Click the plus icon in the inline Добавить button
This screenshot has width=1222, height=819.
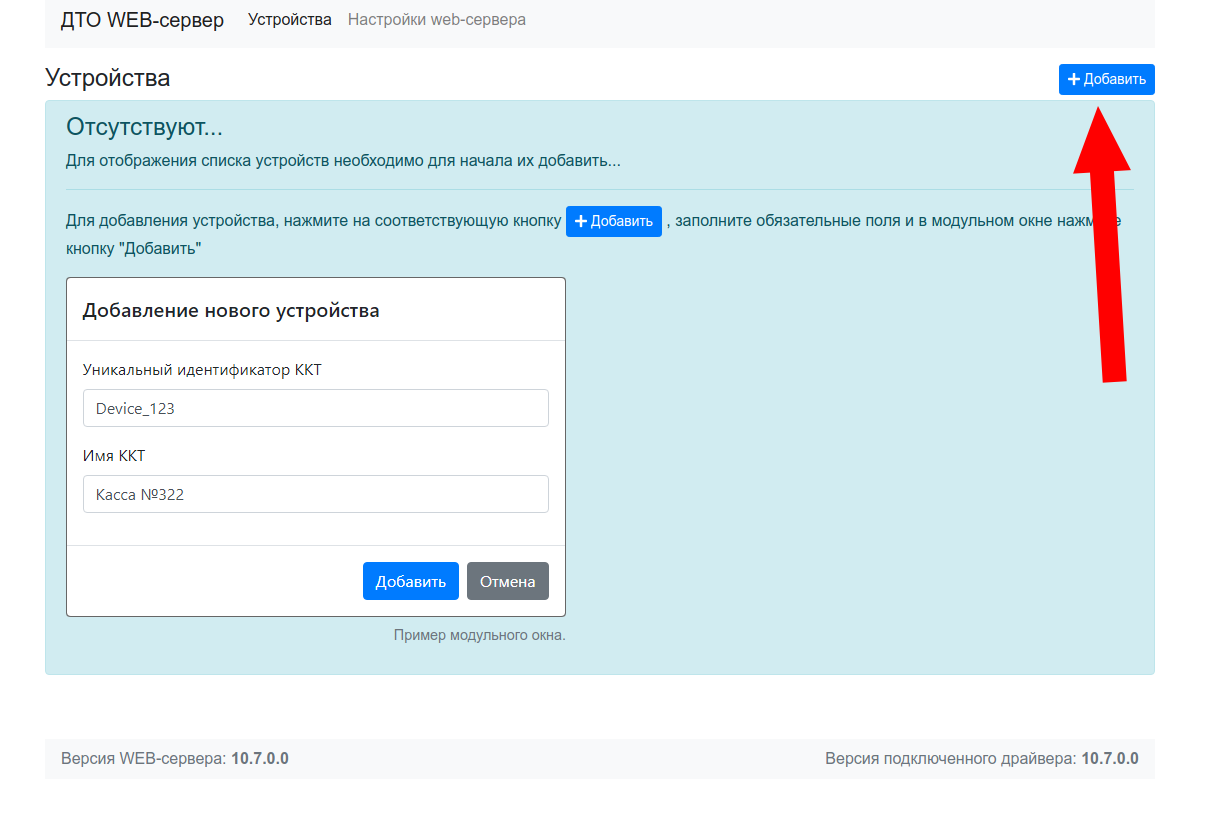pos(581,221)
